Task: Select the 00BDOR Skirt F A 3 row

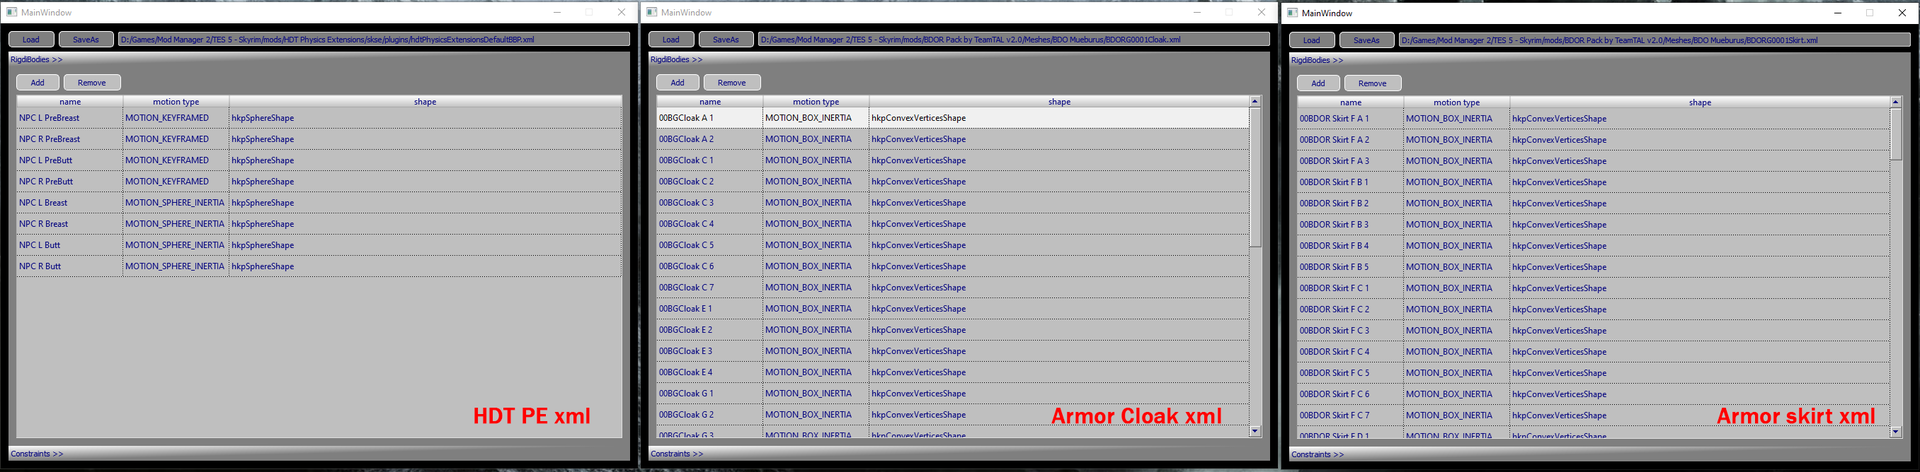Action: click(1594, 161)
